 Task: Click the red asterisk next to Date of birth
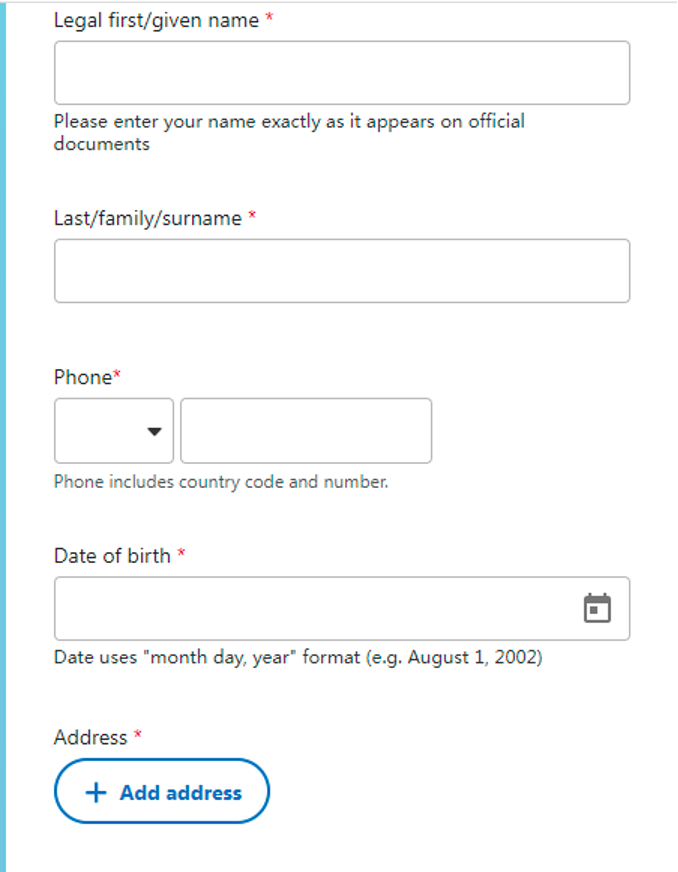(181, 554)
